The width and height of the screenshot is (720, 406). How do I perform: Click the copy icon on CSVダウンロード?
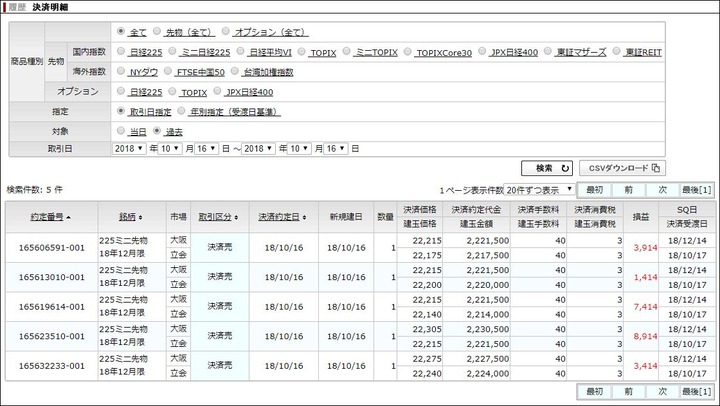coord(656,168)
